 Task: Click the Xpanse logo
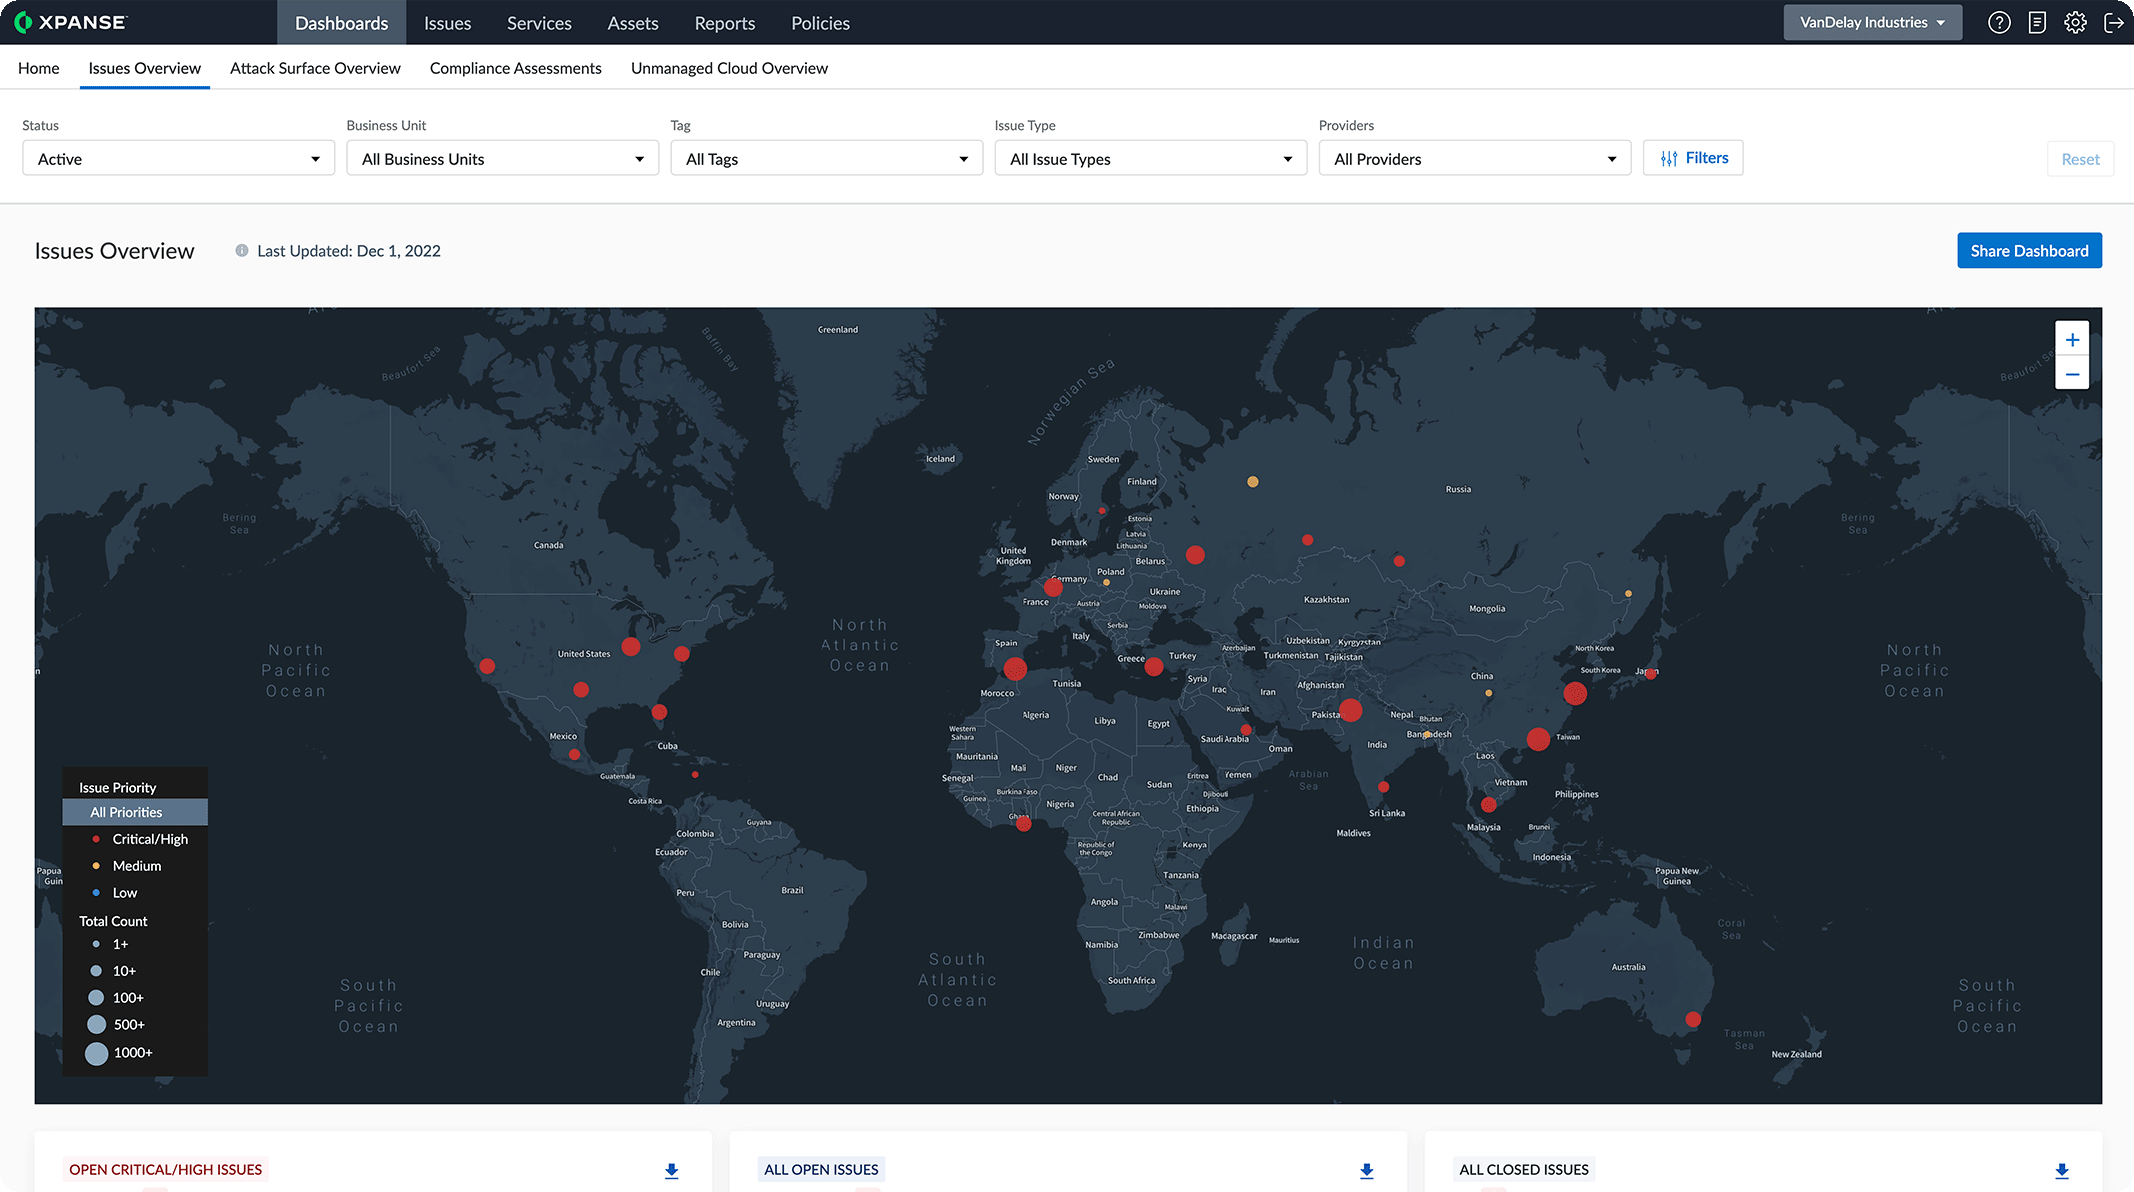70,21
